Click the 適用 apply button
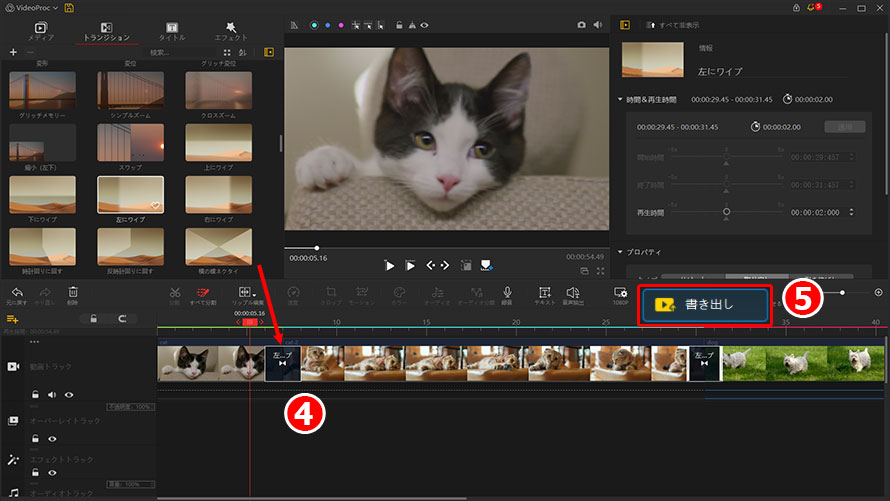The width and height of the screenshot is (890, 501). click(845, 127)
